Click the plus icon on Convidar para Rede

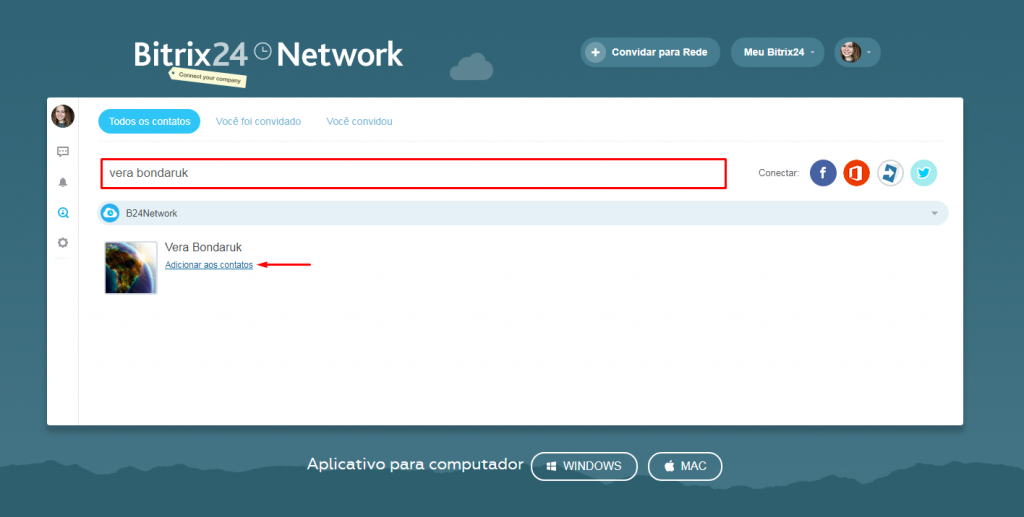coord(595,52)
